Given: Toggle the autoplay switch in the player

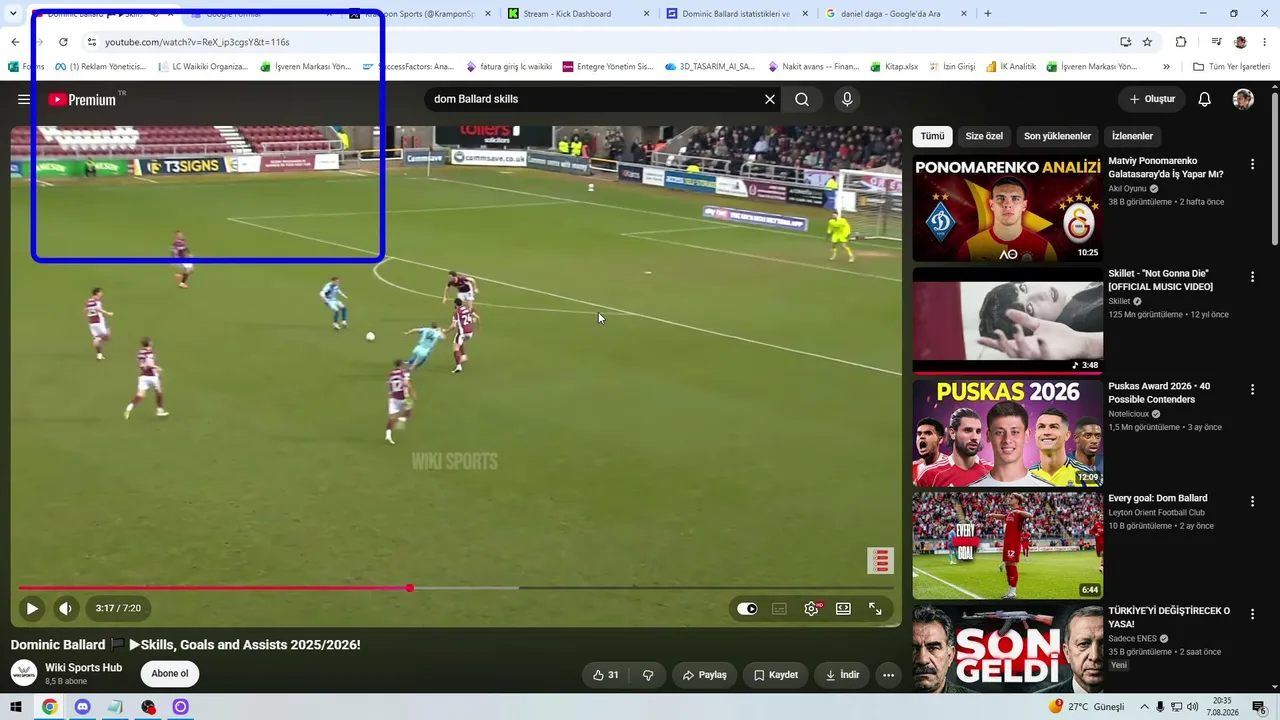Looking at the screenshot, I should click(747, 608).
